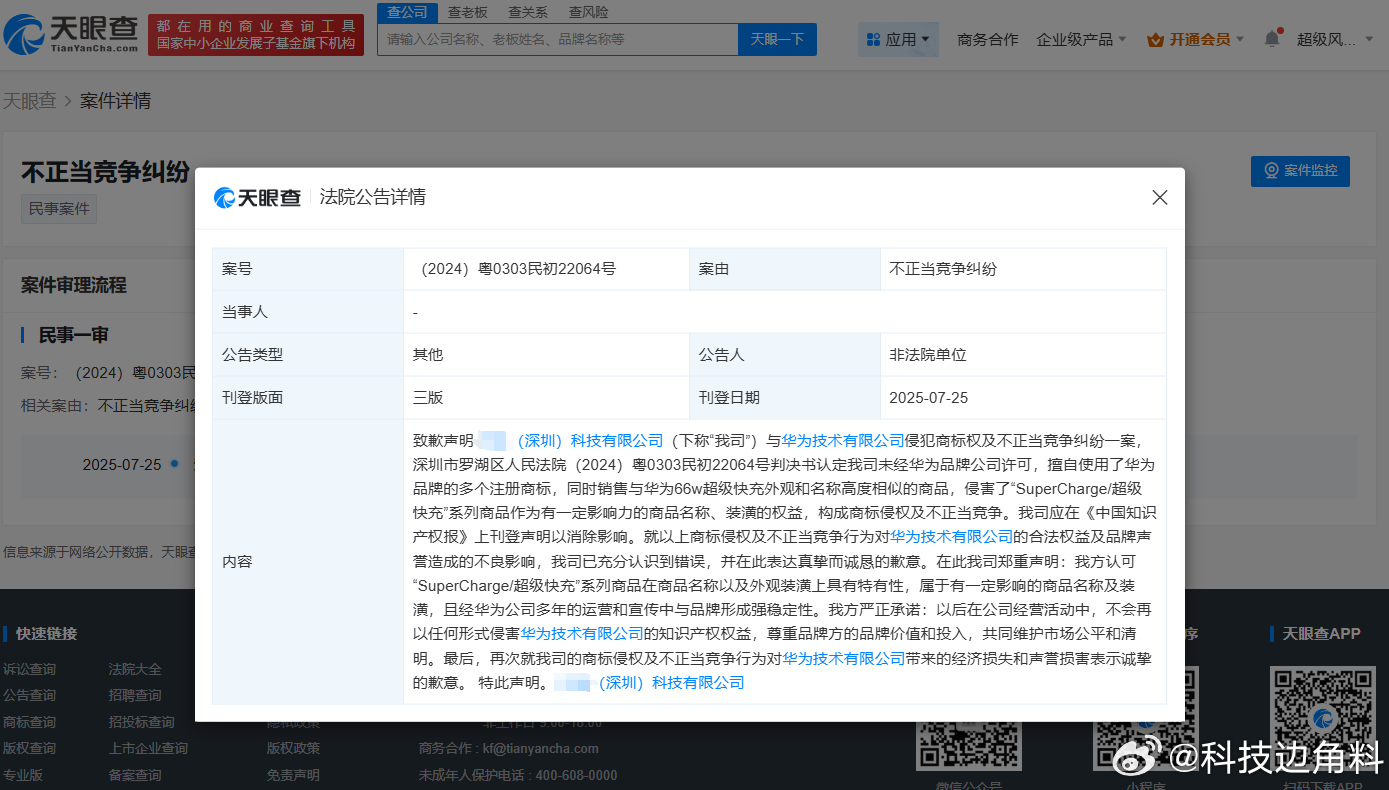The height and width of the screenshot is (790, 1389).
Task: Click the 天眼查APP download QR code
Action: 1324,718
